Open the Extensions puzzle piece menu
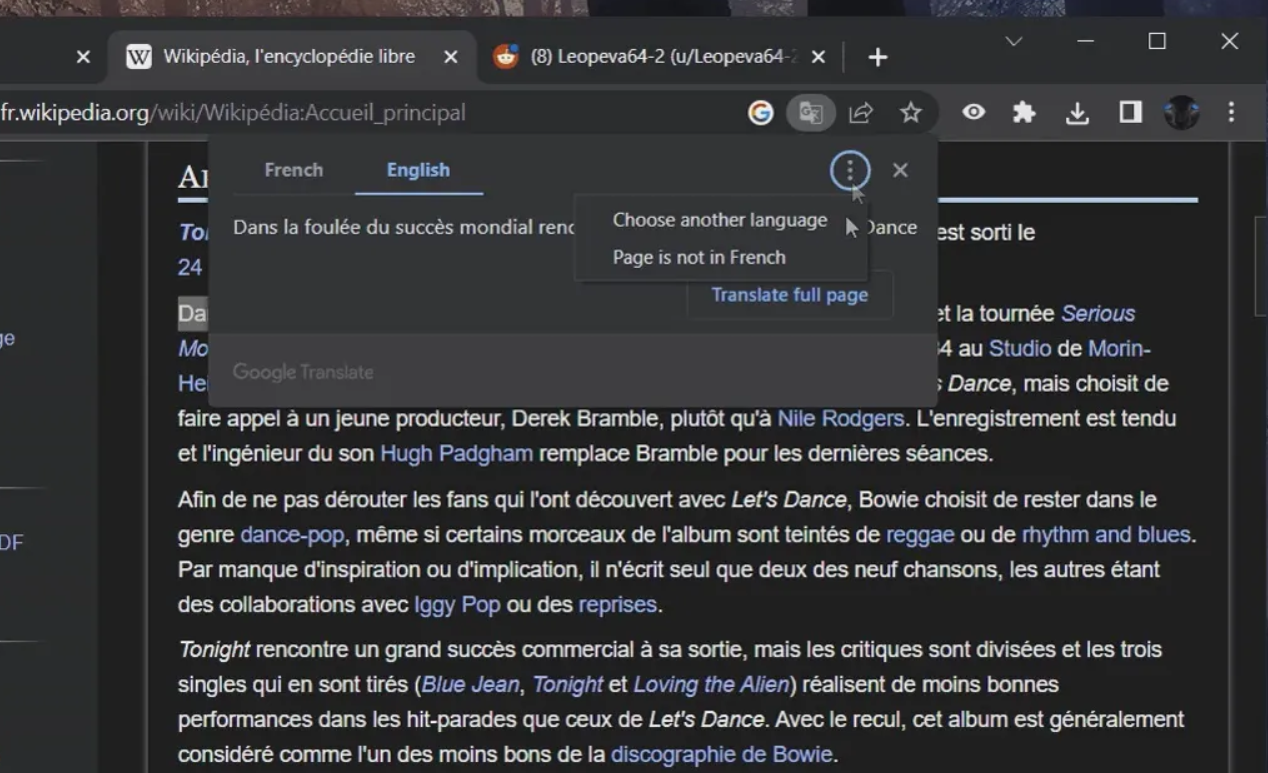1268x773 pixels. click(x=1024, y=113)
